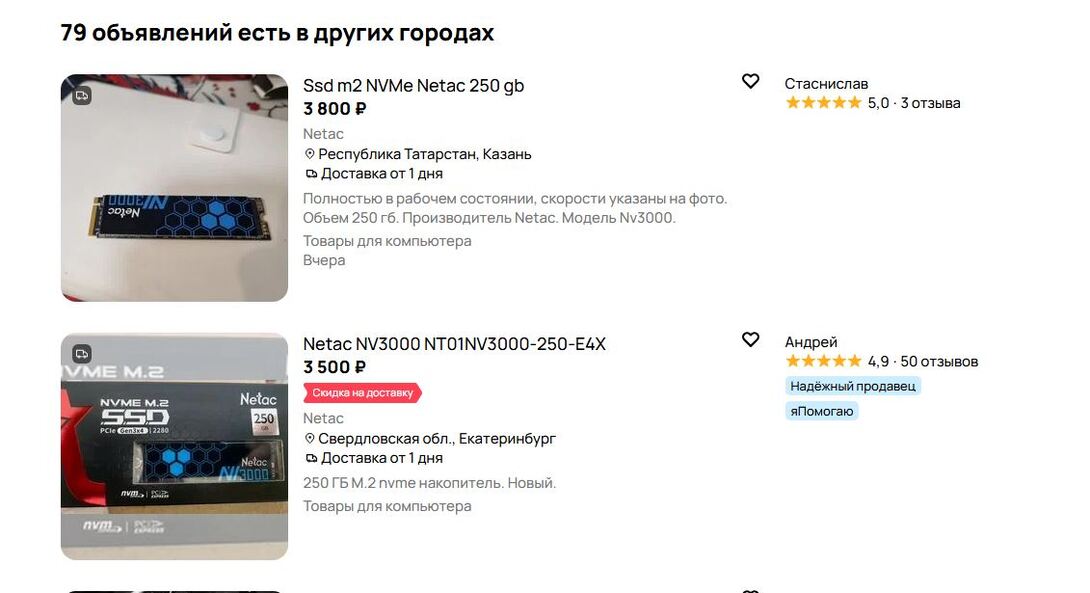
Task: Click delivery badge icon on second listing photo
Action: pos(82,353)
